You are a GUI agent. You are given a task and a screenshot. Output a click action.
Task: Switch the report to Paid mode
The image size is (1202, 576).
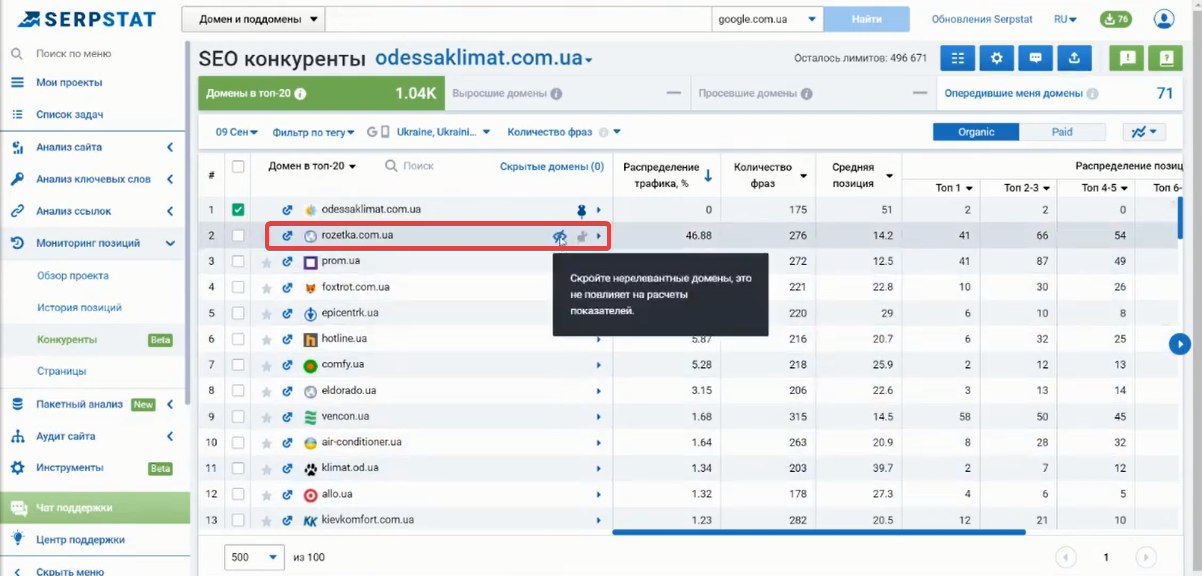click(1062, 131)
